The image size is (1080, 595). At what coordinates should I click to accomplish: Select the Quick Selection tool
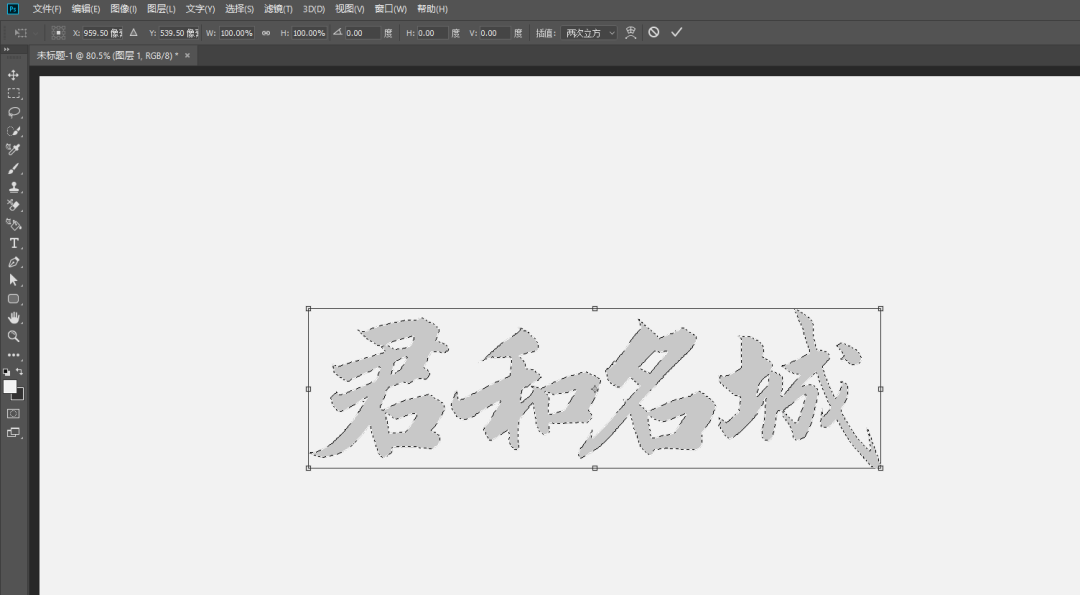[x=13, y=131]
